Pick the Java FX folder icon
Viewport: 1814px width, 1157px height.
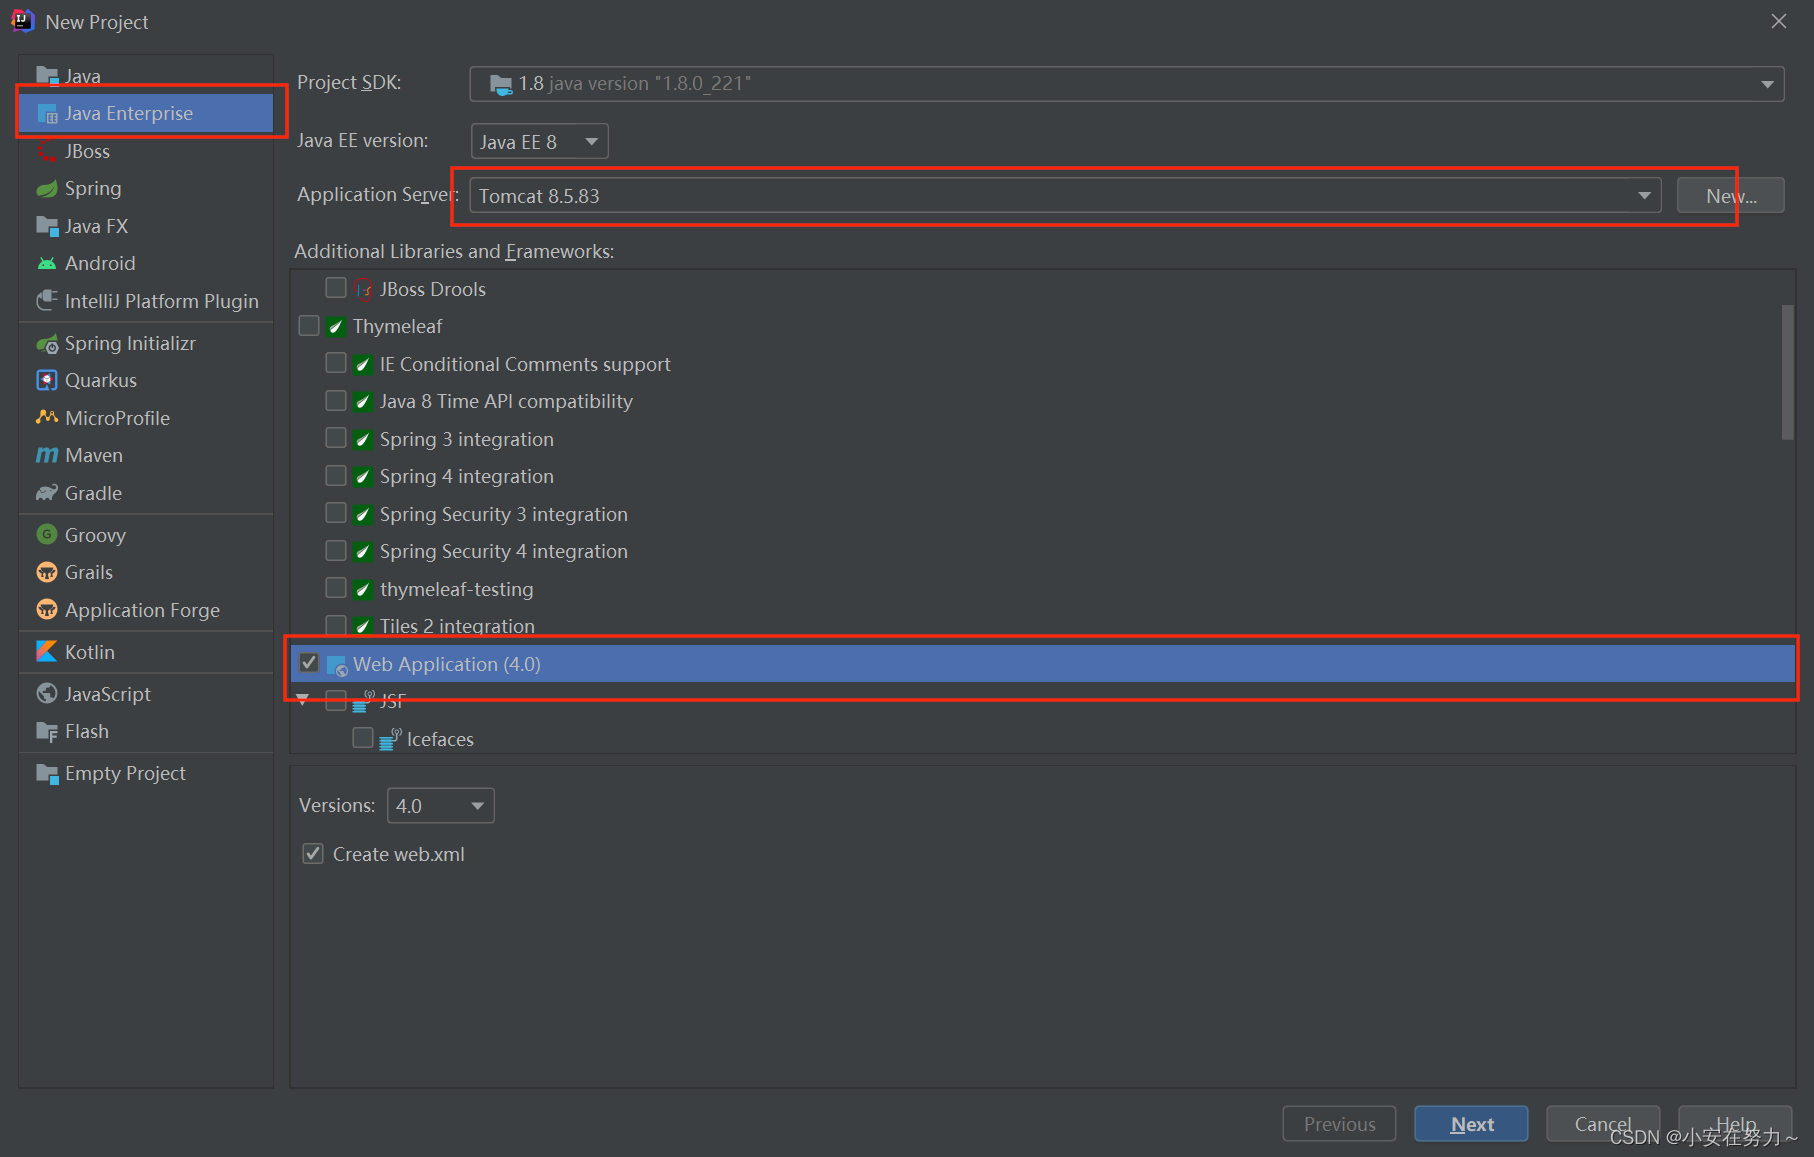pos(47,226)
